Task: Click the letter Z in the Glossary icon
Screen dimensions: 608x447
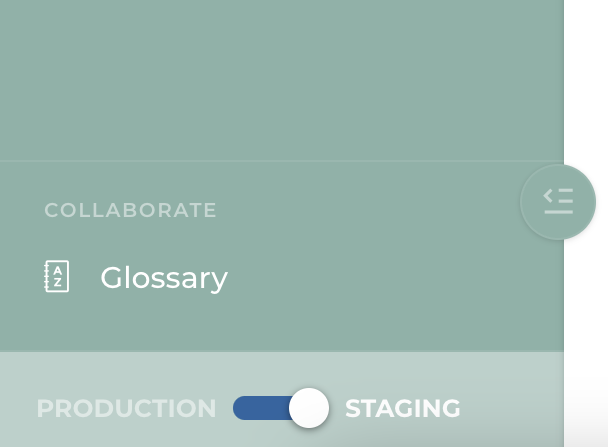Action: click(58, 283)
